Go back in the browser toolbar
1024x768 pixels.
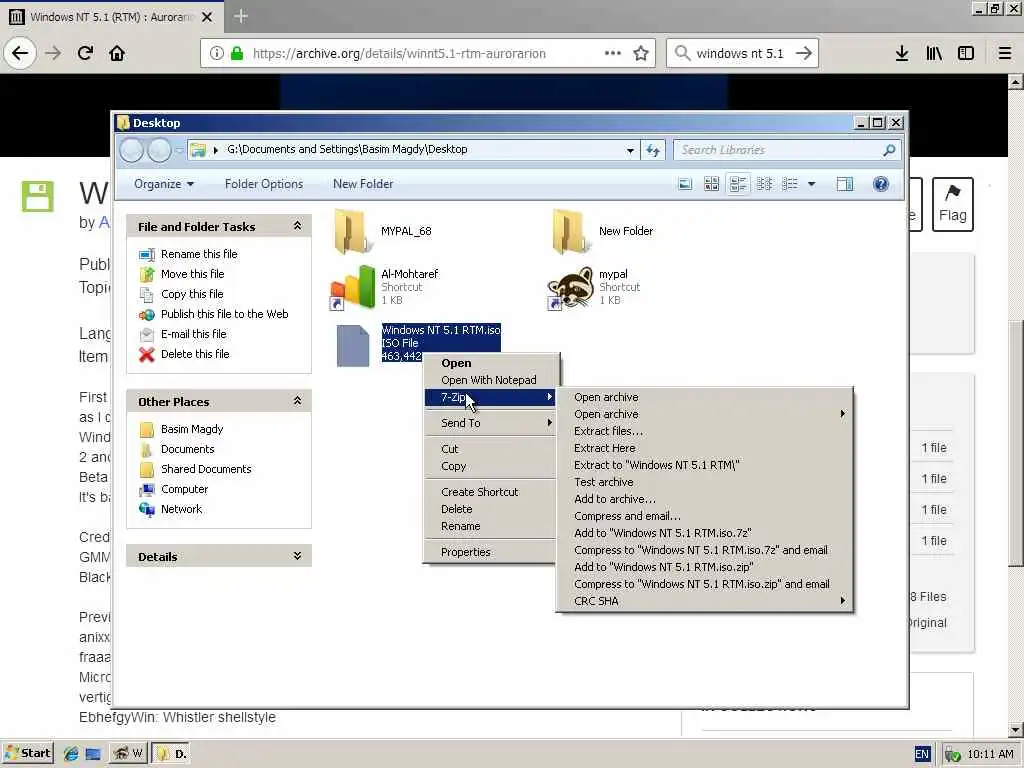tap(20, 53)
